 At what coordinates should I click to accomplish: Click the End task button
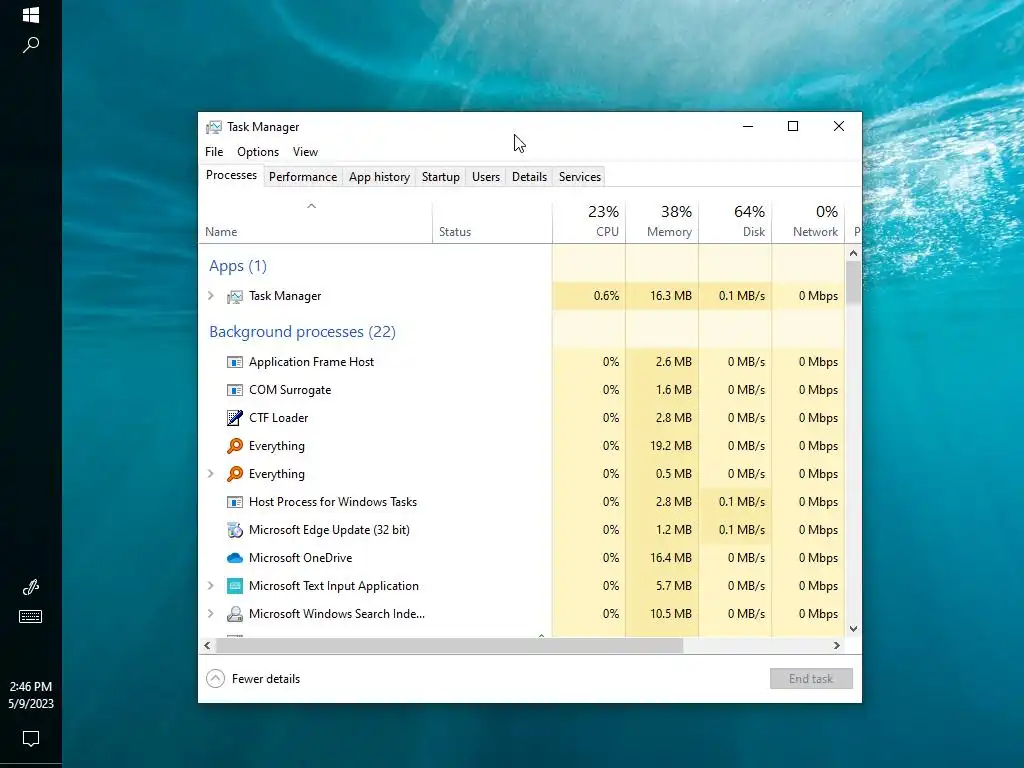point(811,679)
